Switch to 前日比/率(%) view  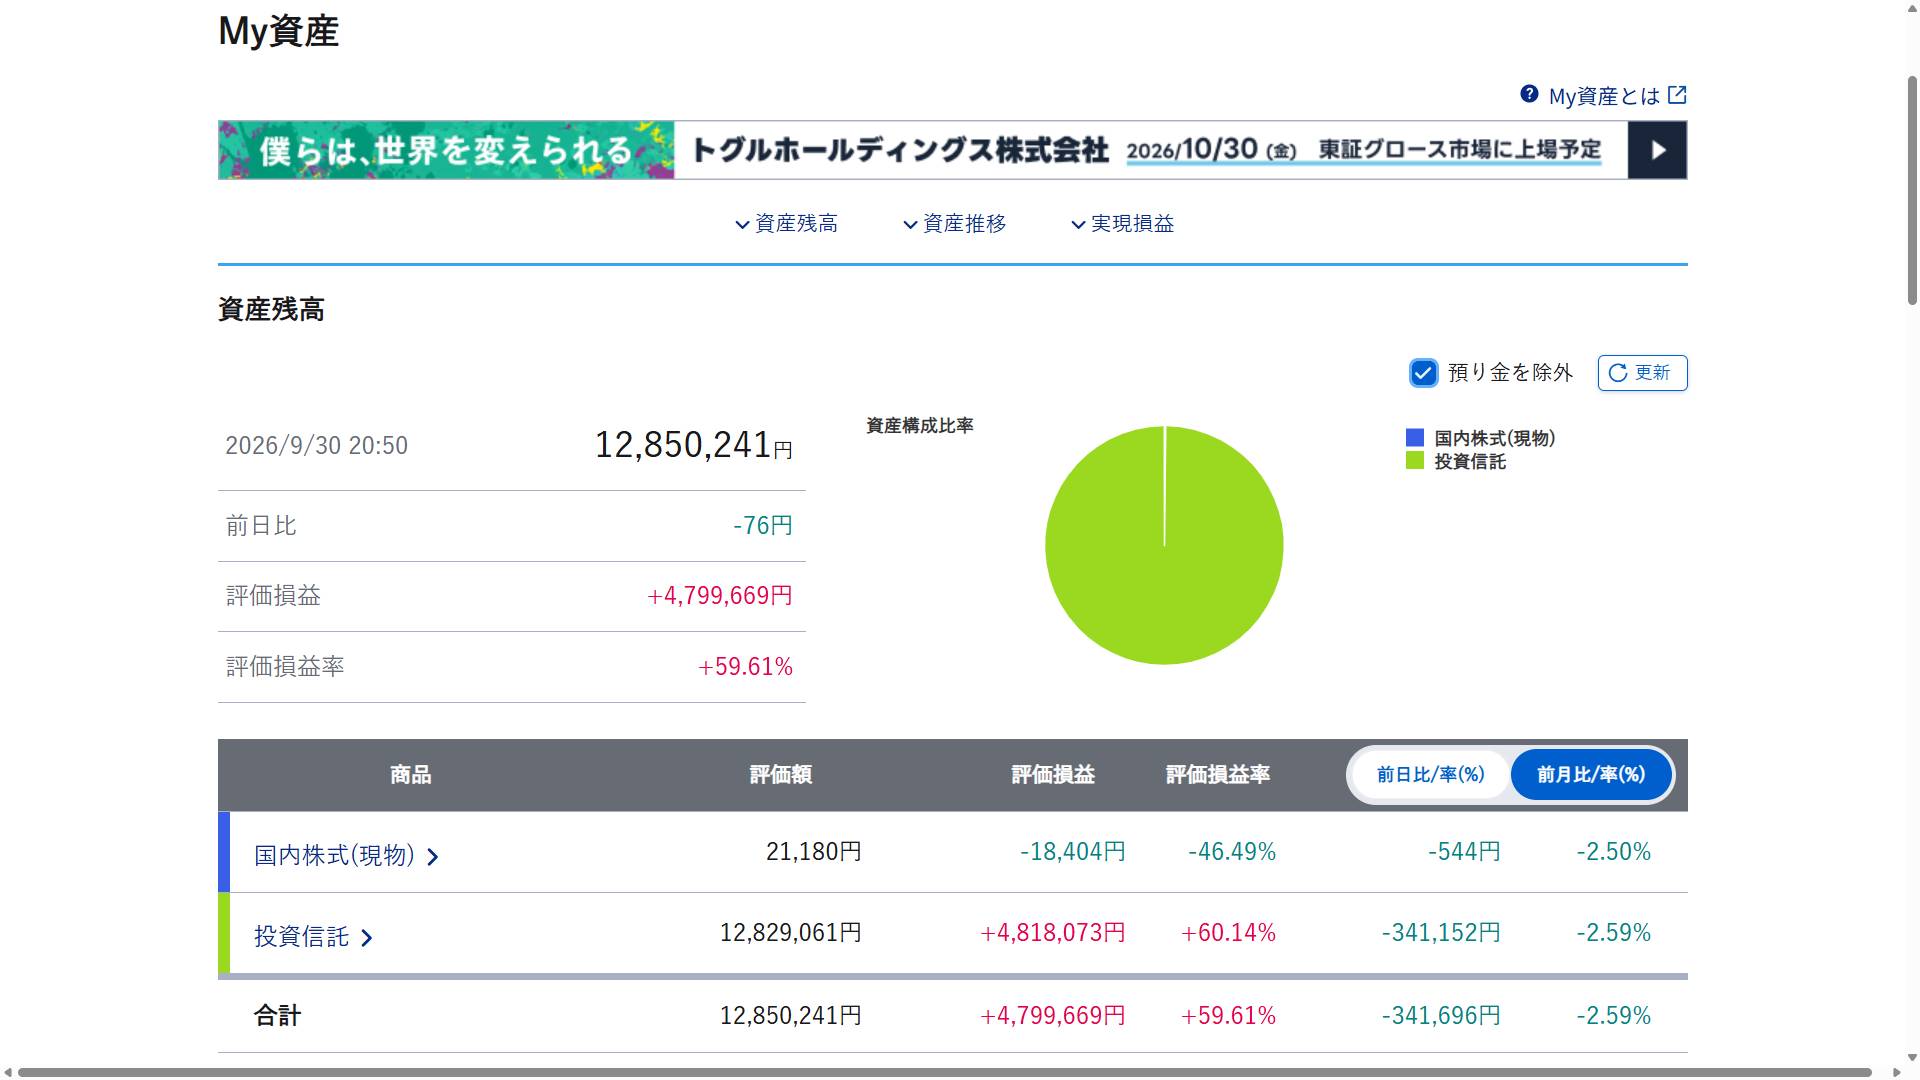[1430, 775]
